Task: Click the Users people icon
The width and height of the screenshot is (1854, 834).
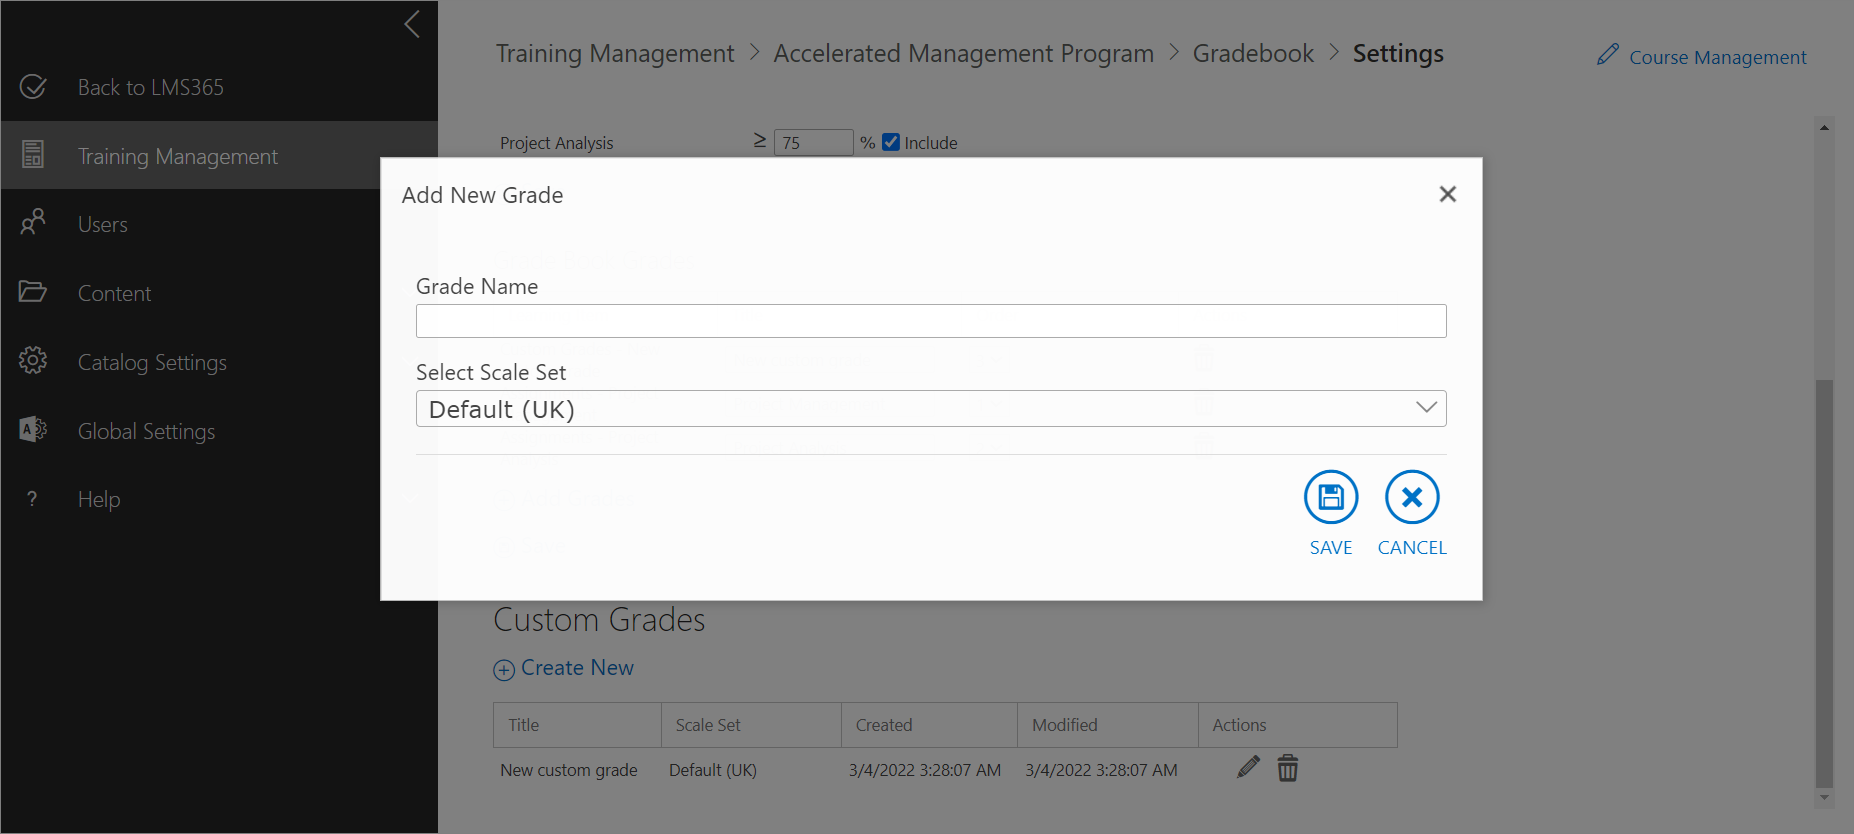Action: pyautogui.click(x=33, y=222)
